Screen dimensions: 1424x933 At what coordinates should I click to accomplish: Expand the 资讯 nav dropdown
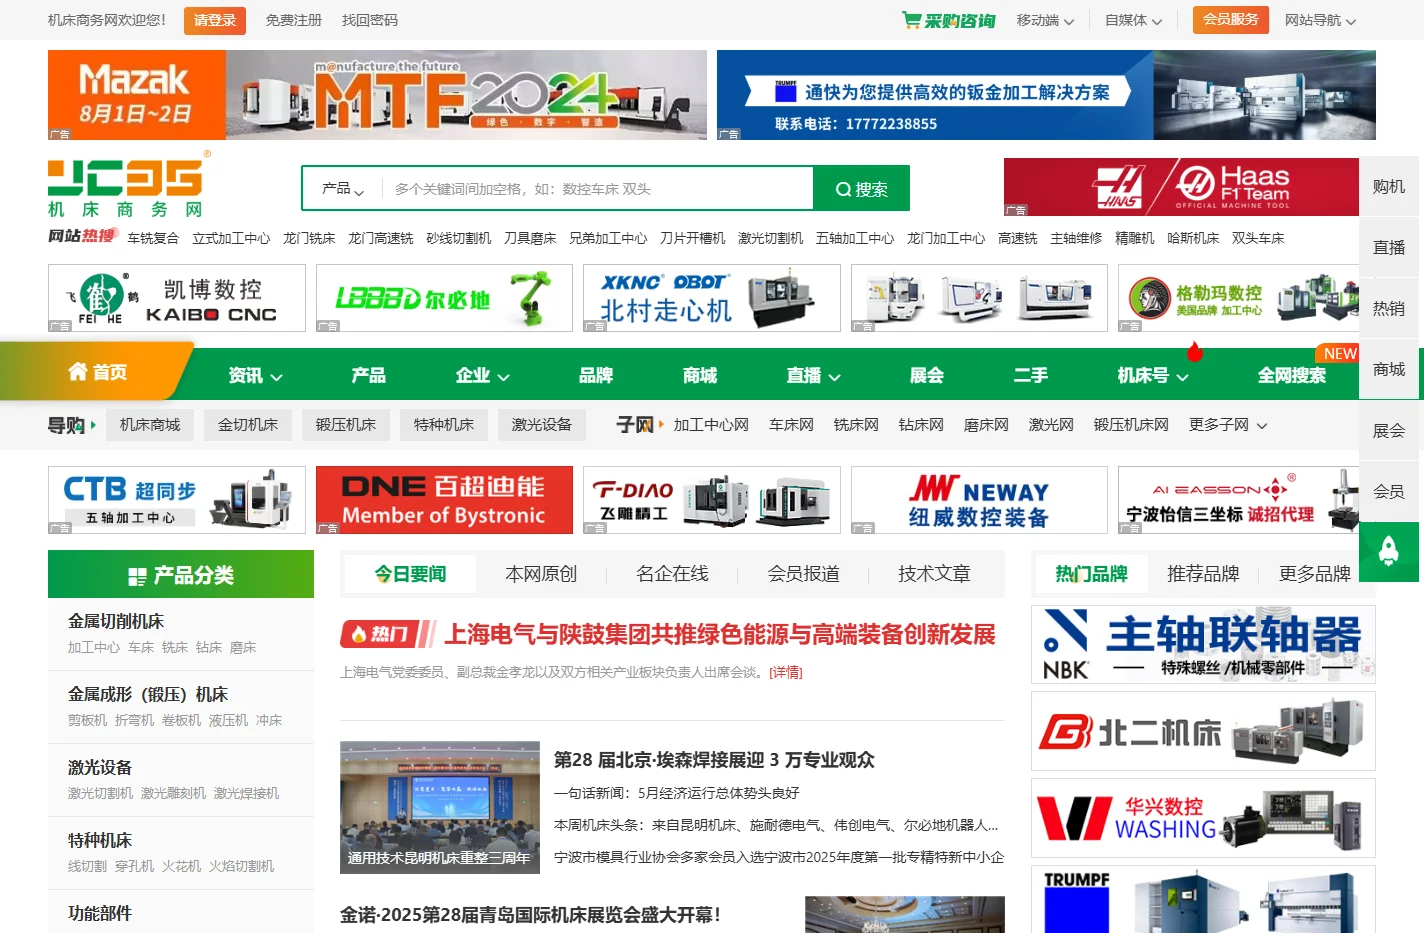point(255,375)
